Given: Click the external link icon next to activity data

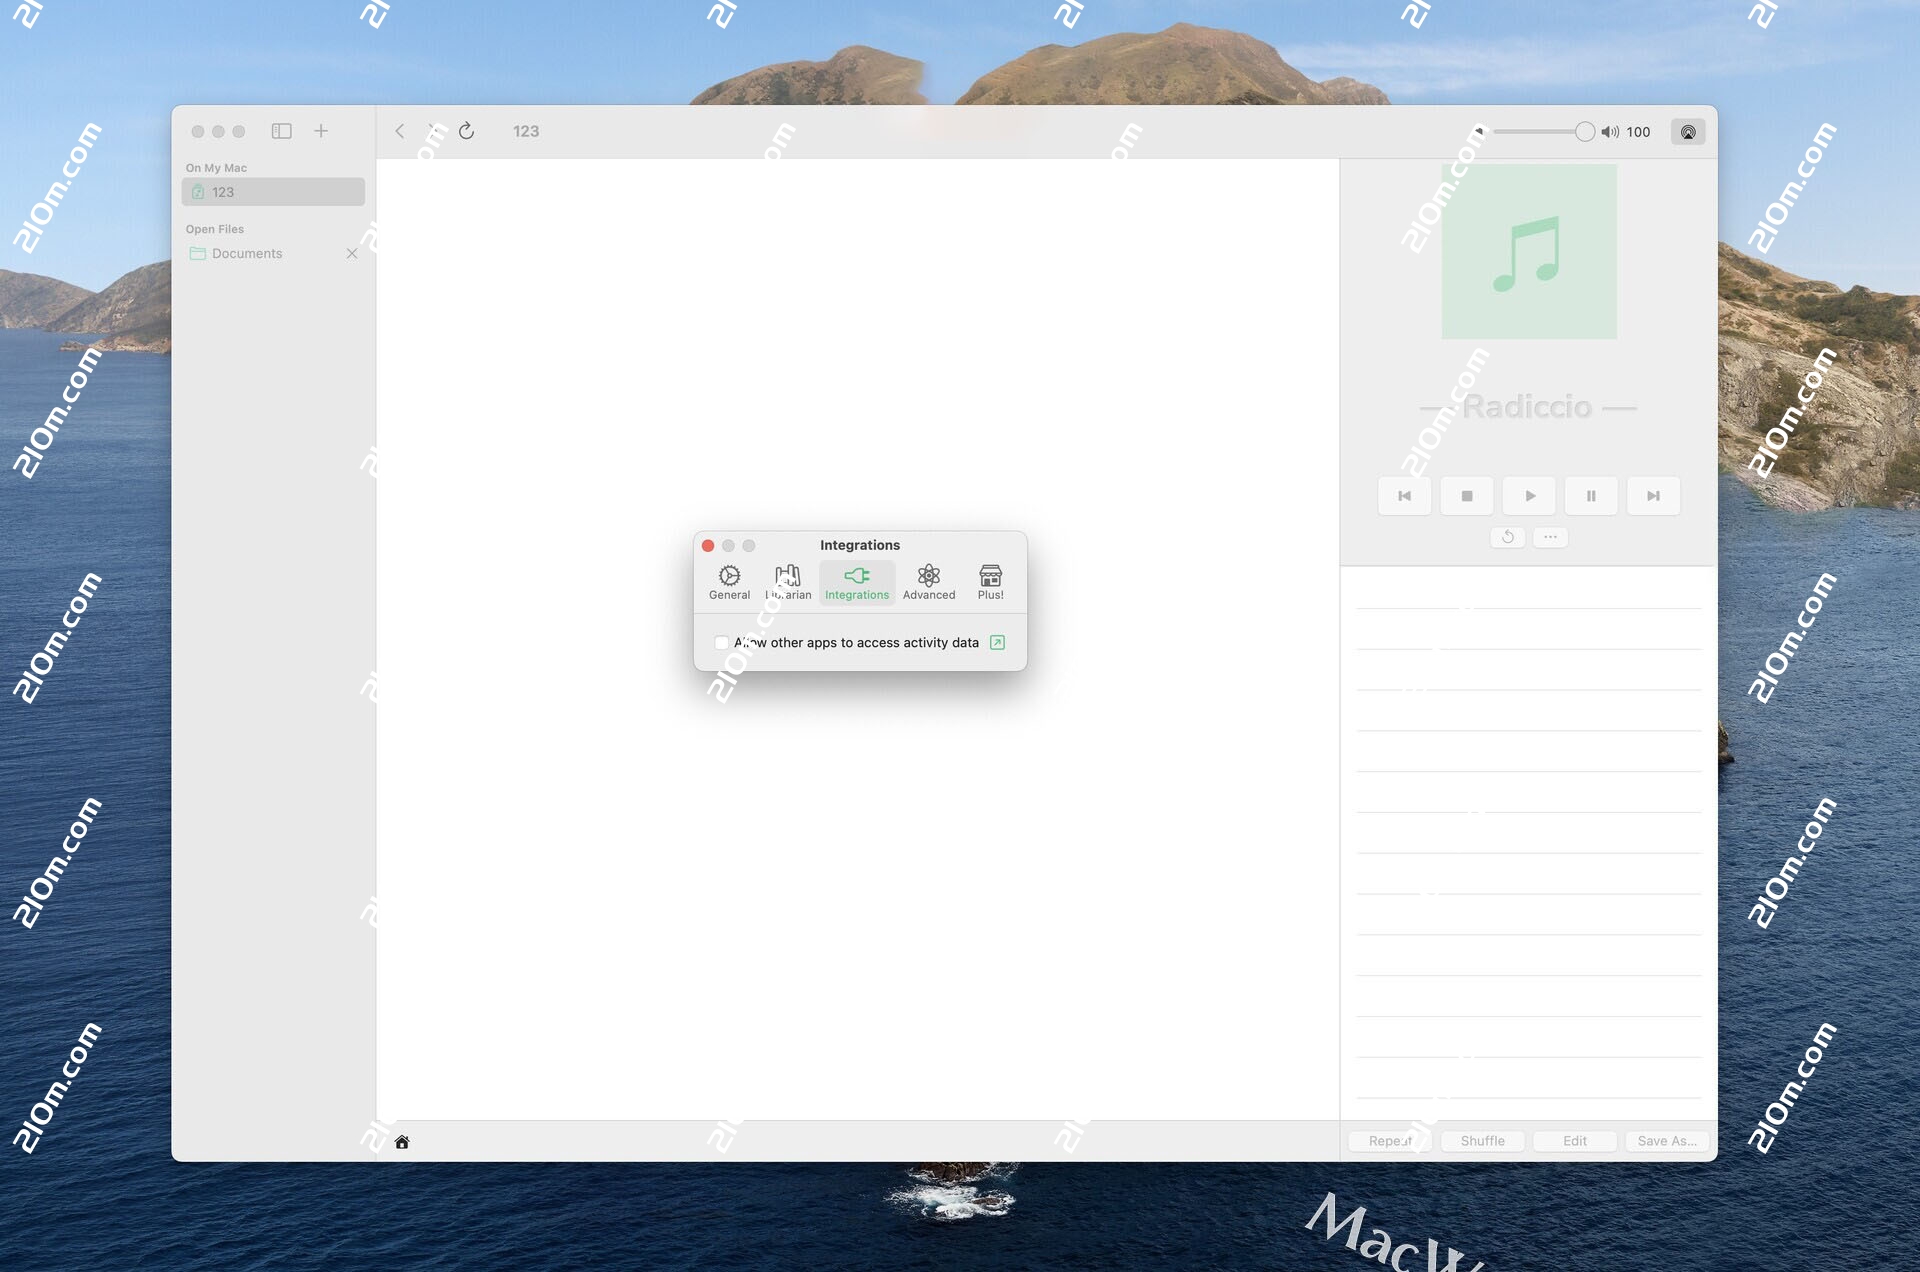Looking at the screenshot, I should tap(996, 642).
